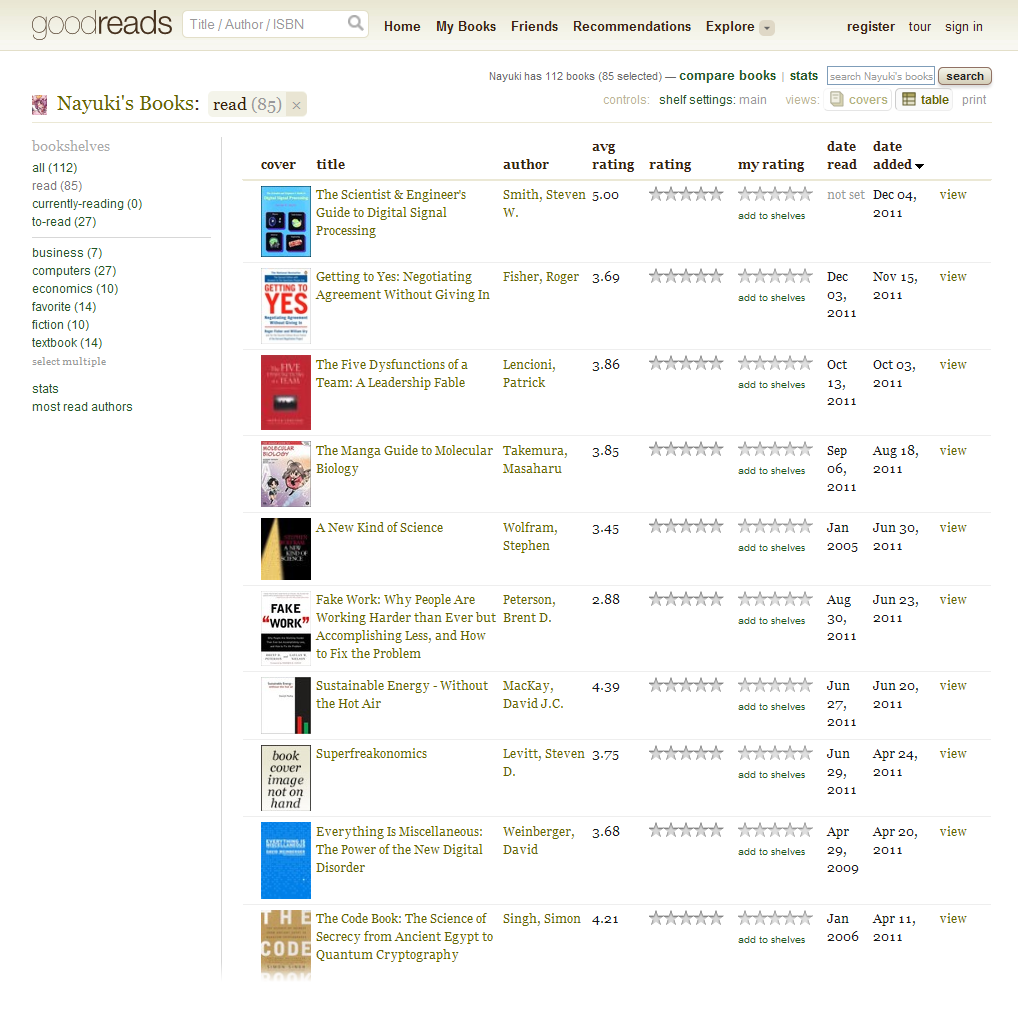1018x1018 pixels.
Task: Open Explore menu item
Action: pos(730,27)
